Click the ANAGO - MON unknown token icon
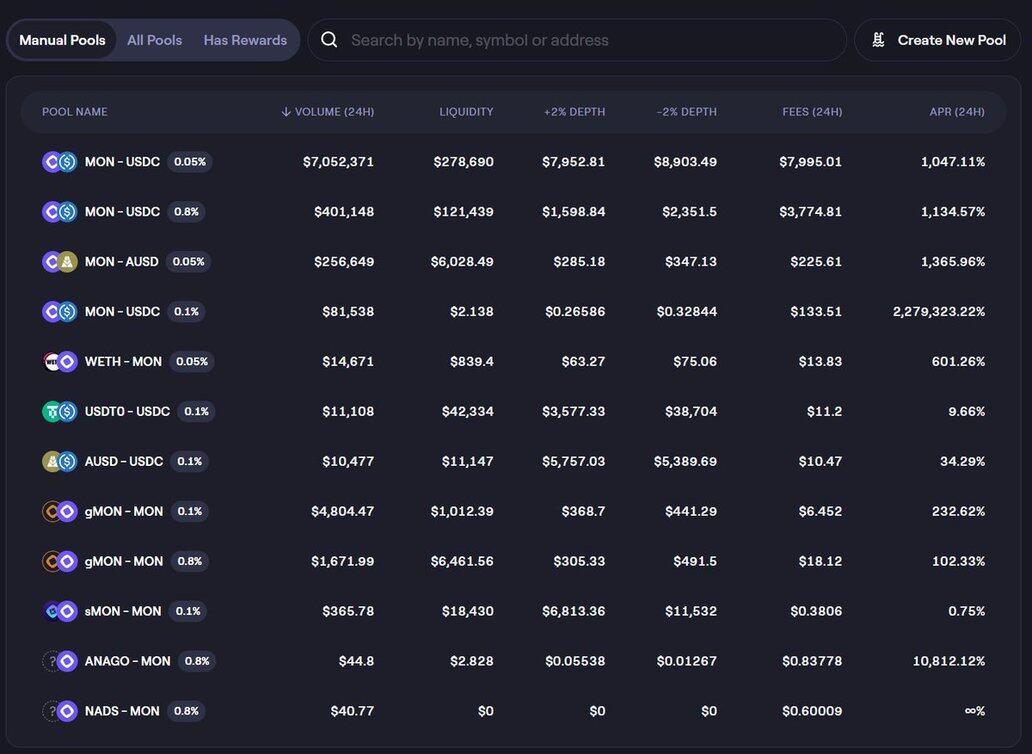1032x754 pixels. coord(52,661)
